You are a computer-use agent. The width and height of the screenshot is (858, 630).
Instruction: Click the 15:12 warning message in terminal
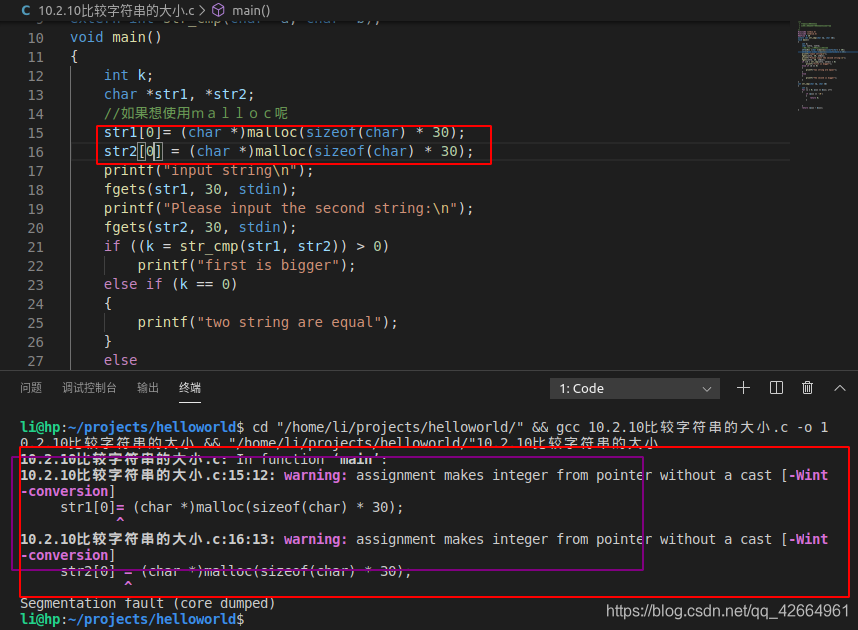coord(424,483)
